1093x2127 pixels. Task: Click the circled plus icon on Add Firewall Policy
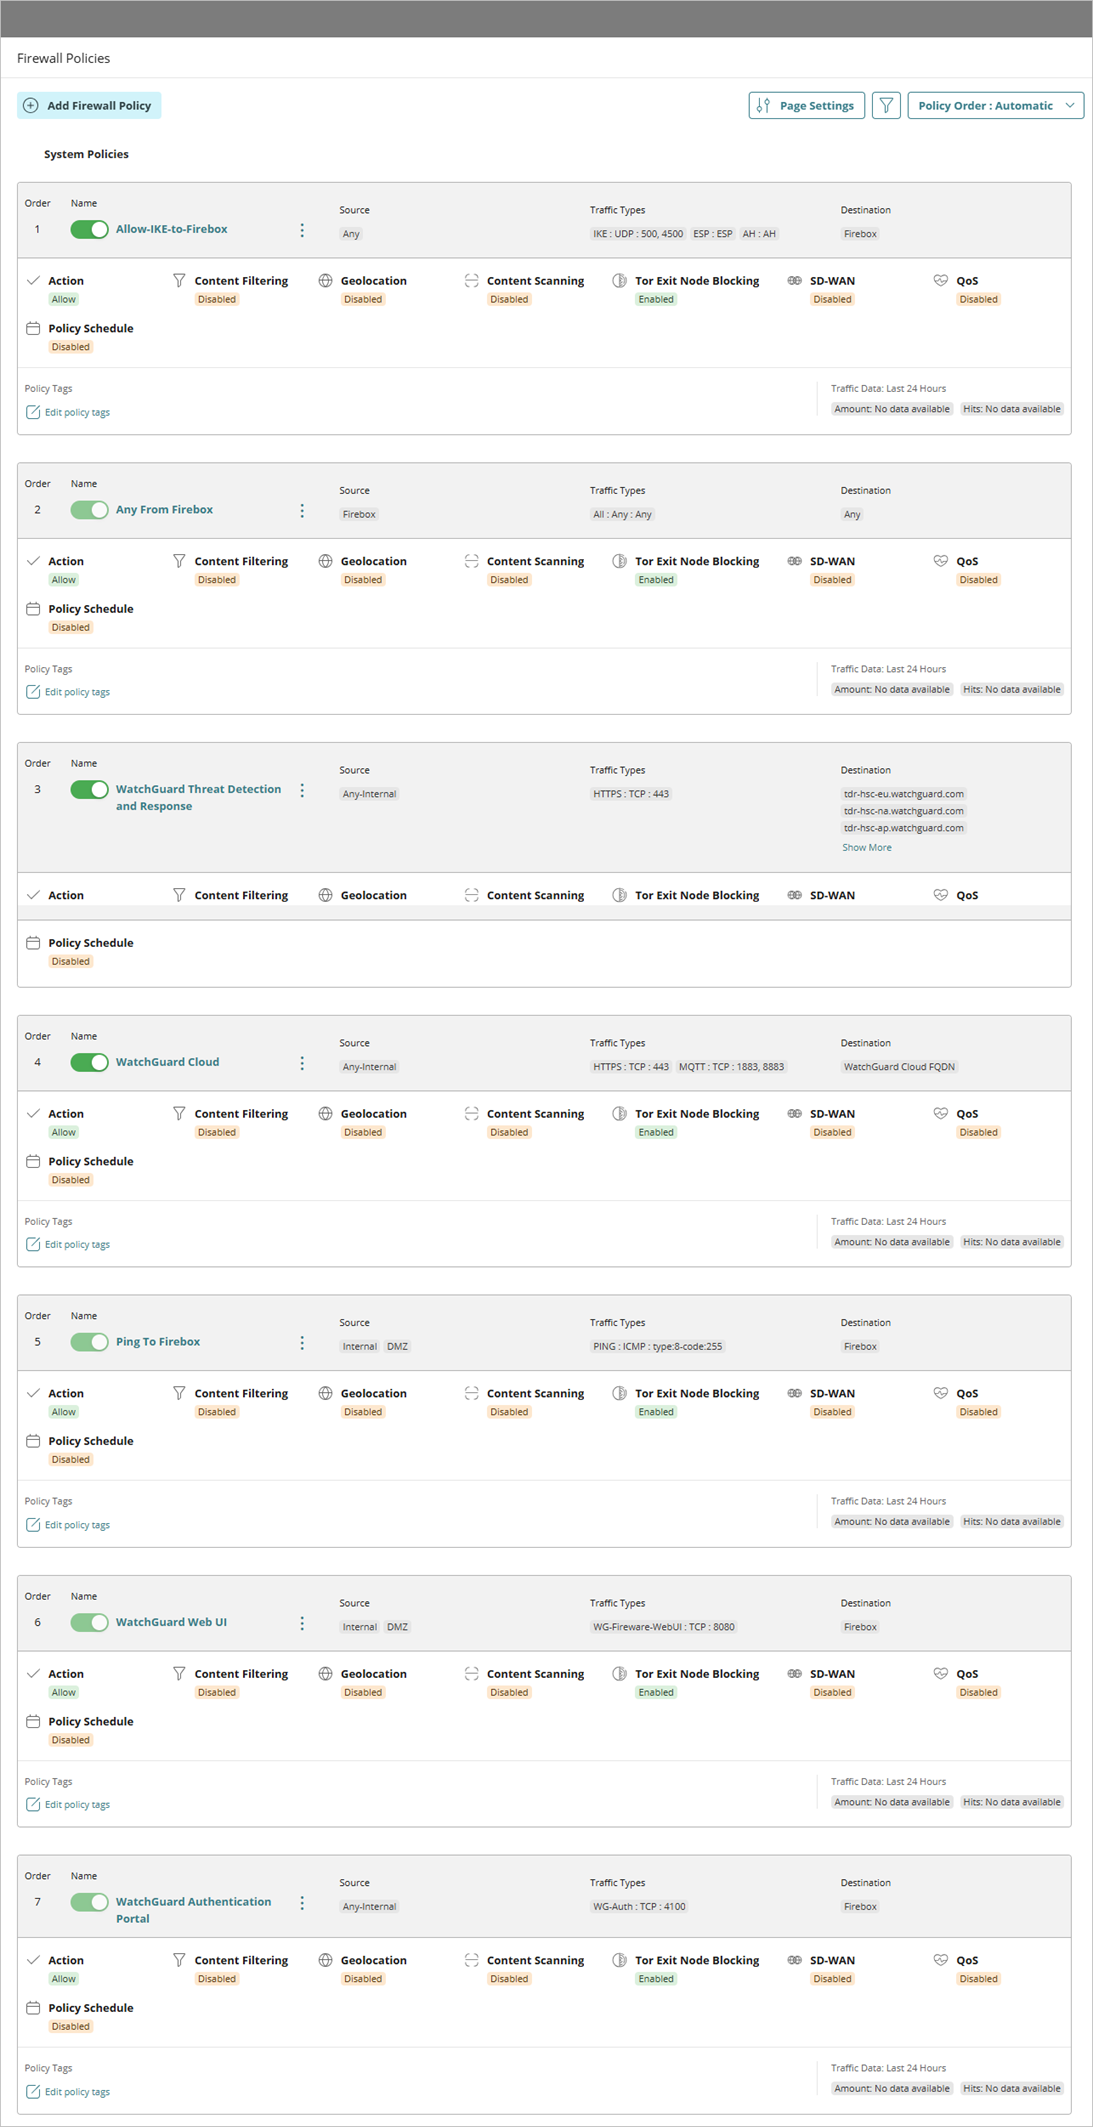click(31, 105)
